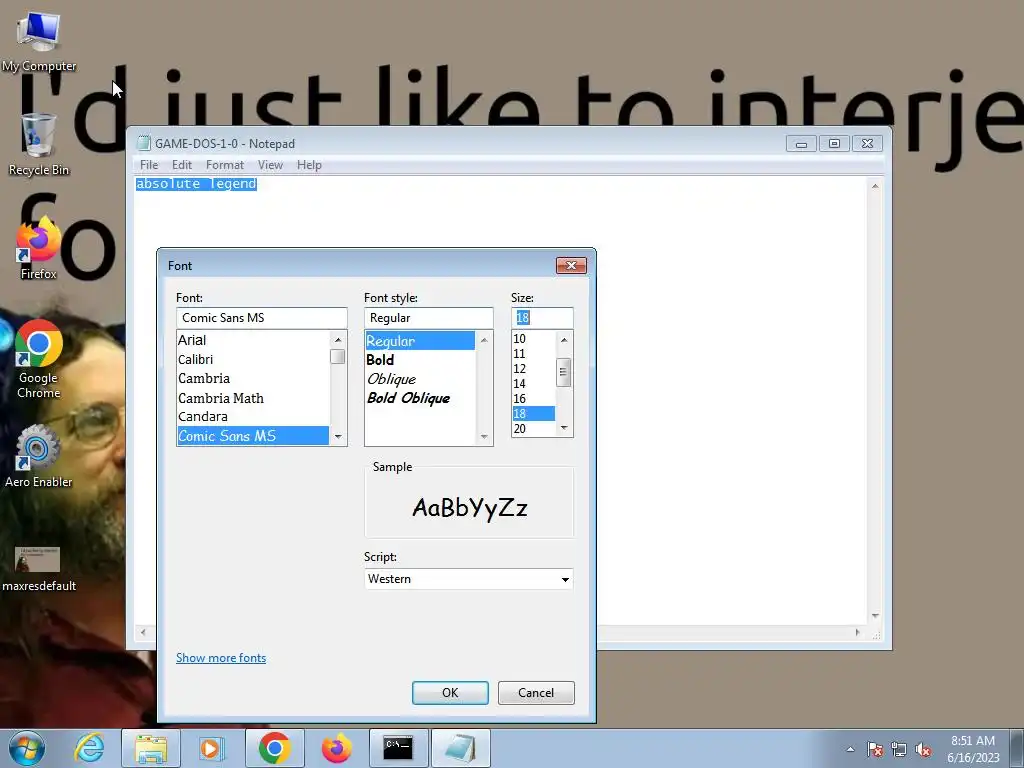
Task: Select Cambria in the font list
Action: coord(253,379)
